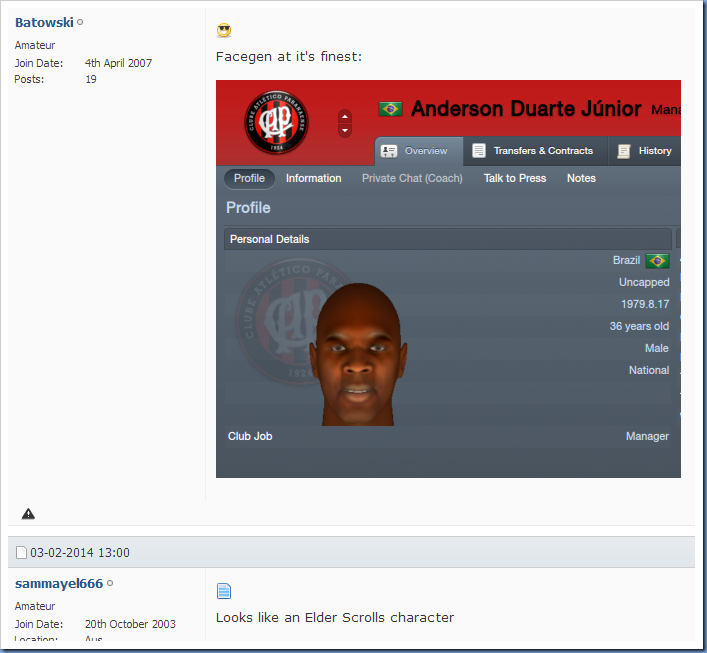The image size is (707, 653).
Task: Select the Profile sub-tab
Action: click(x=249, y=178)
